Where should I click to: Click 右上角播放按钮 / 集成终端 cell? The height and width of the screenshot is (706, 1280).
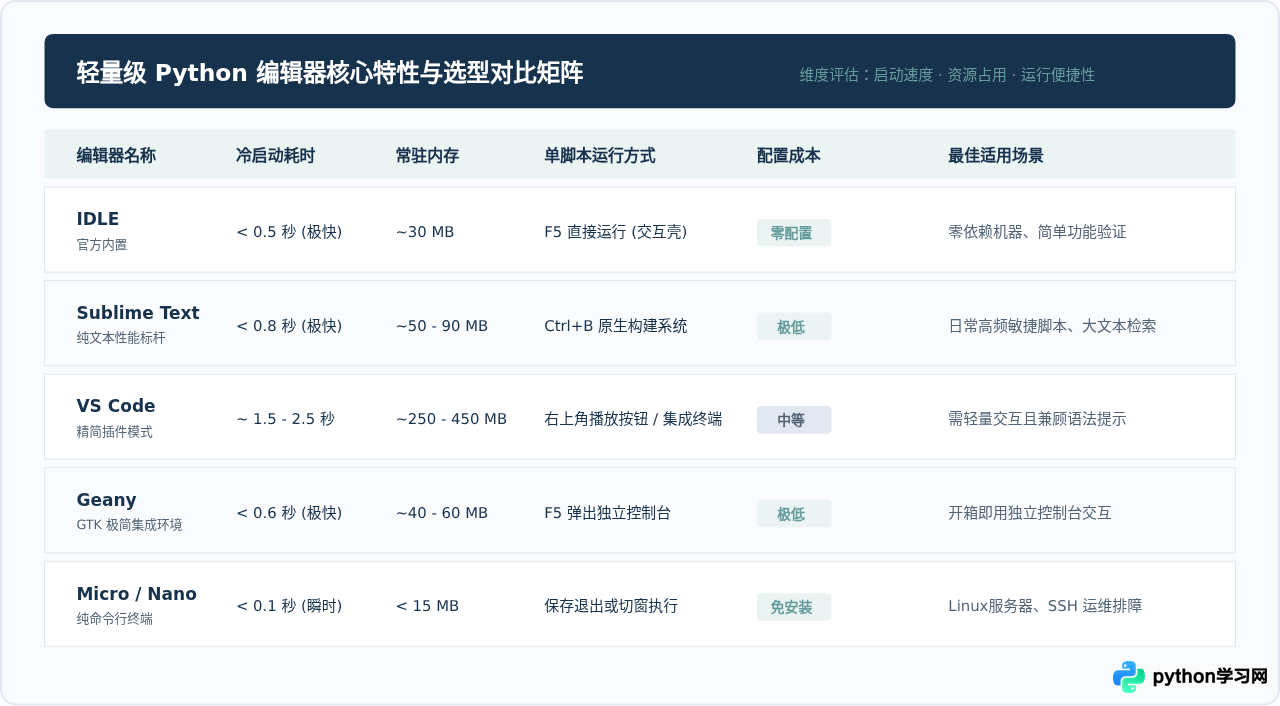point(633,419)
